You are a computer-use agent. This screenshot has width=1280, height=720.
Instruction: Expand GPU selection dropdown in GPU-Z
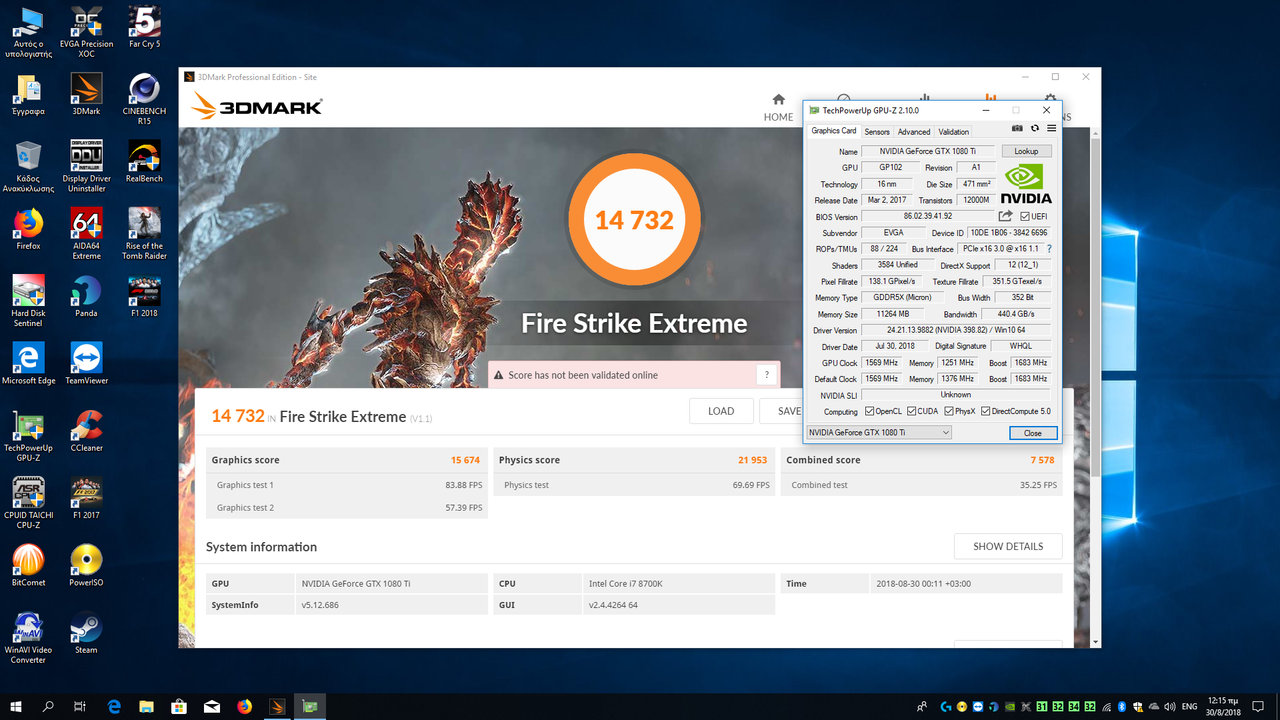coord(879,432)
